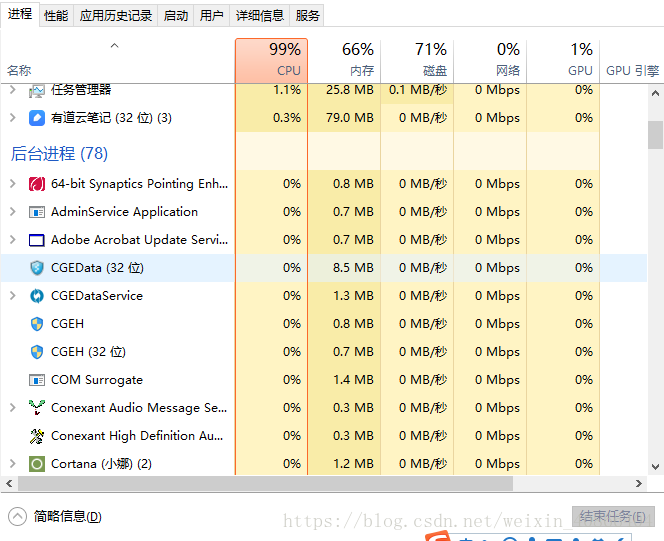Screen dimensions: 664x541
Task: Click the 有道云笔记 app icon
Action: click(37, 118)
